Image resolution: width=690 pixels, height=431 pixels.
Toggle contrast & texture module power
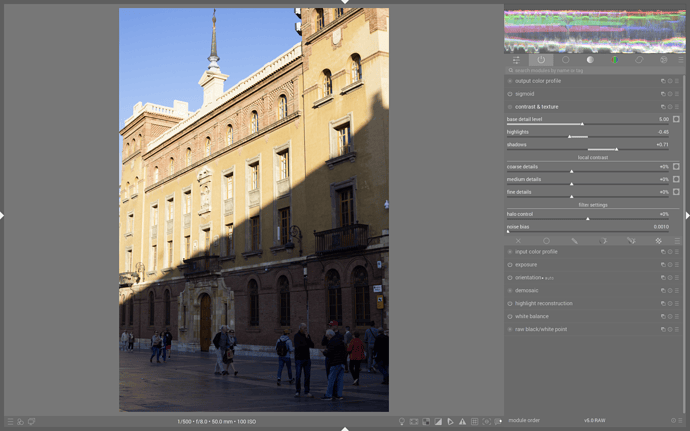click(510, 107)
